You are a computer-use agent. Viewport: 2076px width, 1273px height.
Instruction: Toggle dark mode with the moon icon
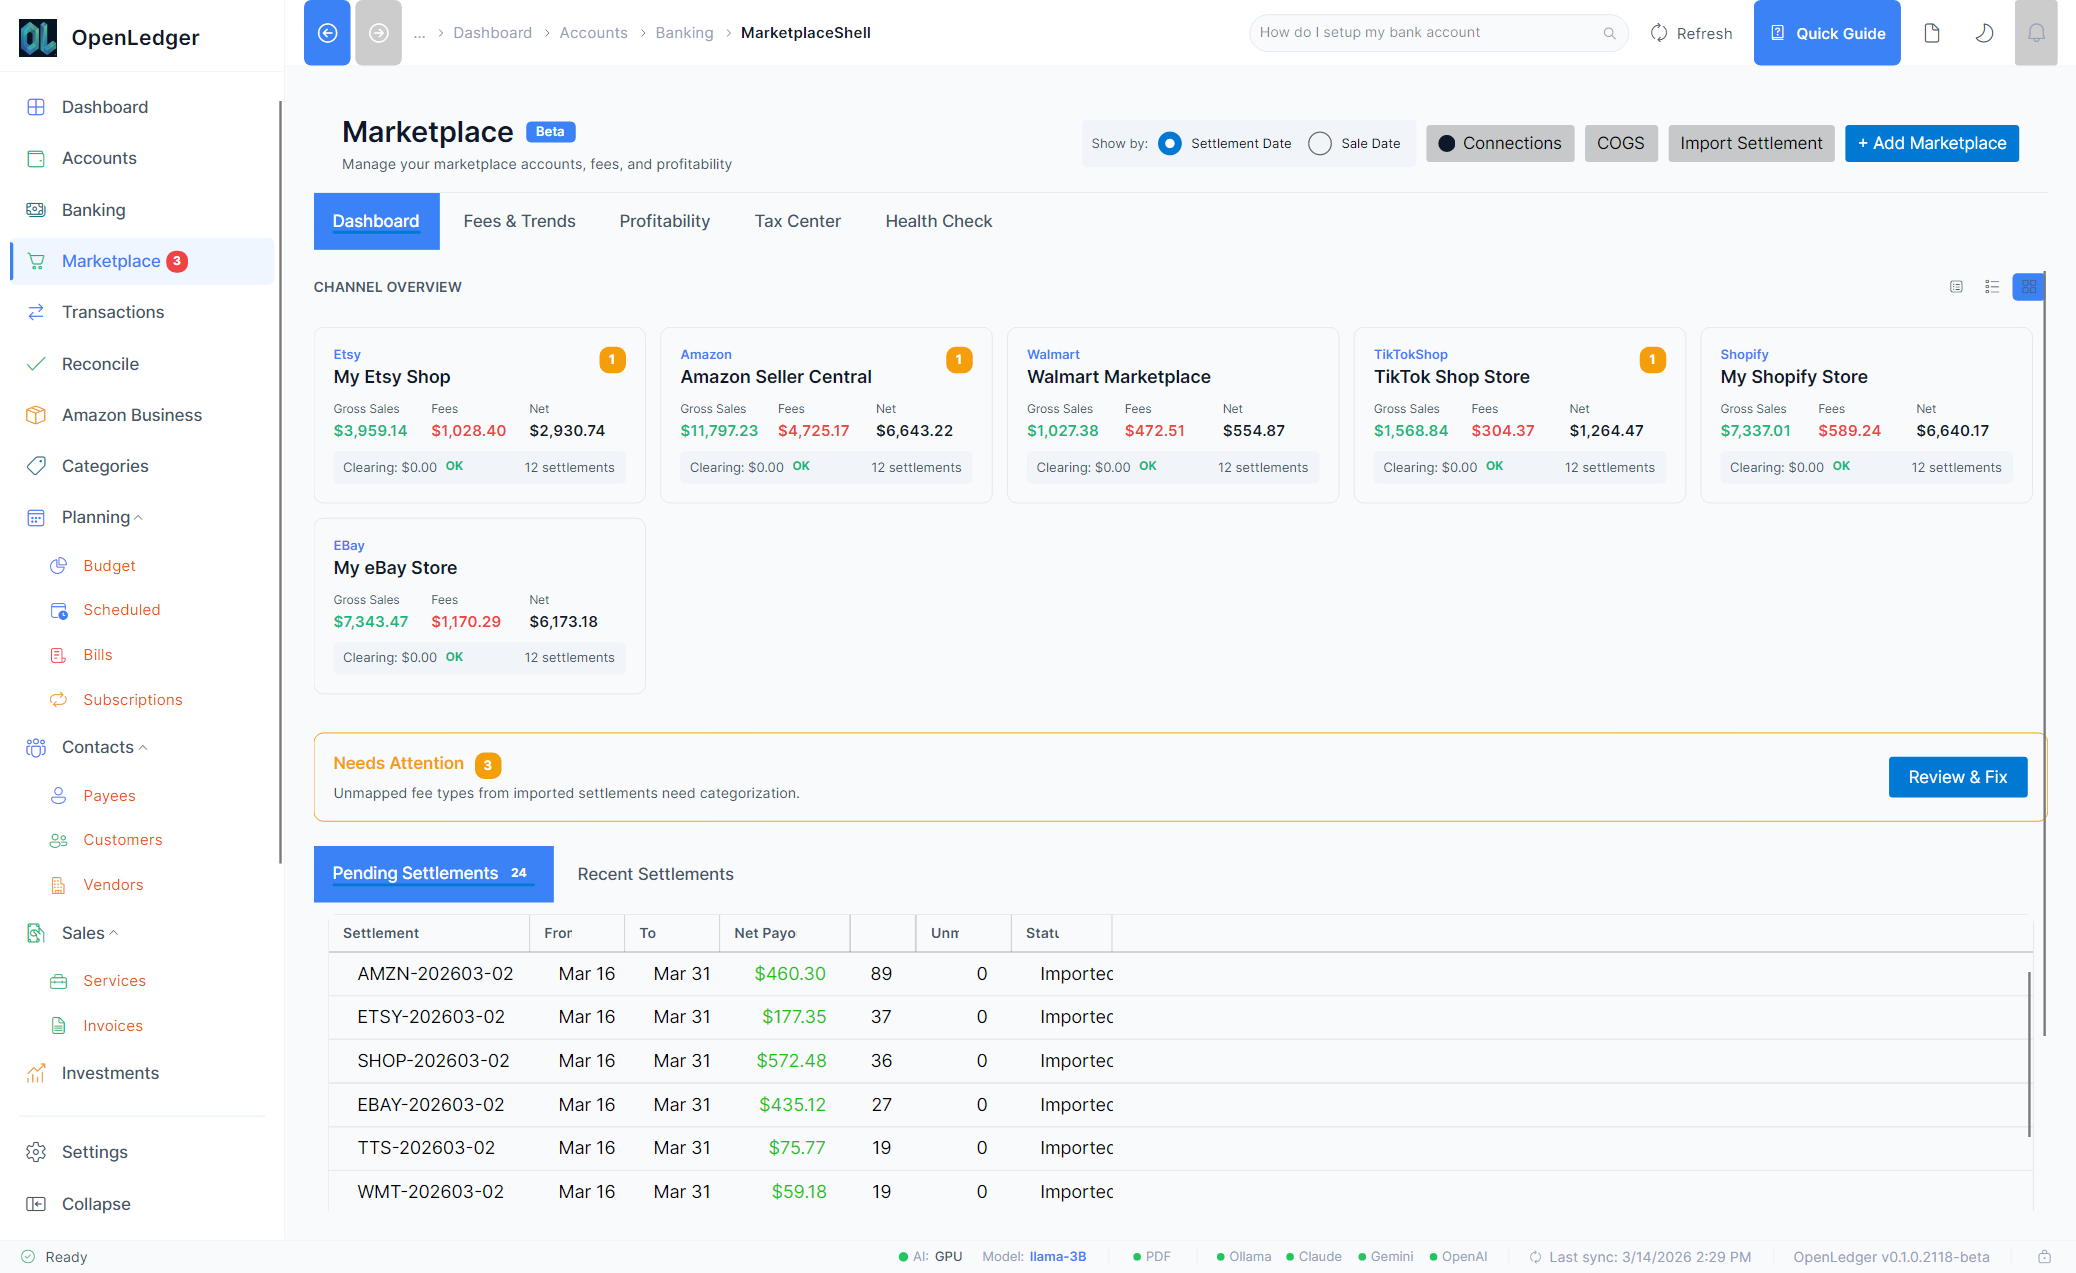[x=1984, y=32]
